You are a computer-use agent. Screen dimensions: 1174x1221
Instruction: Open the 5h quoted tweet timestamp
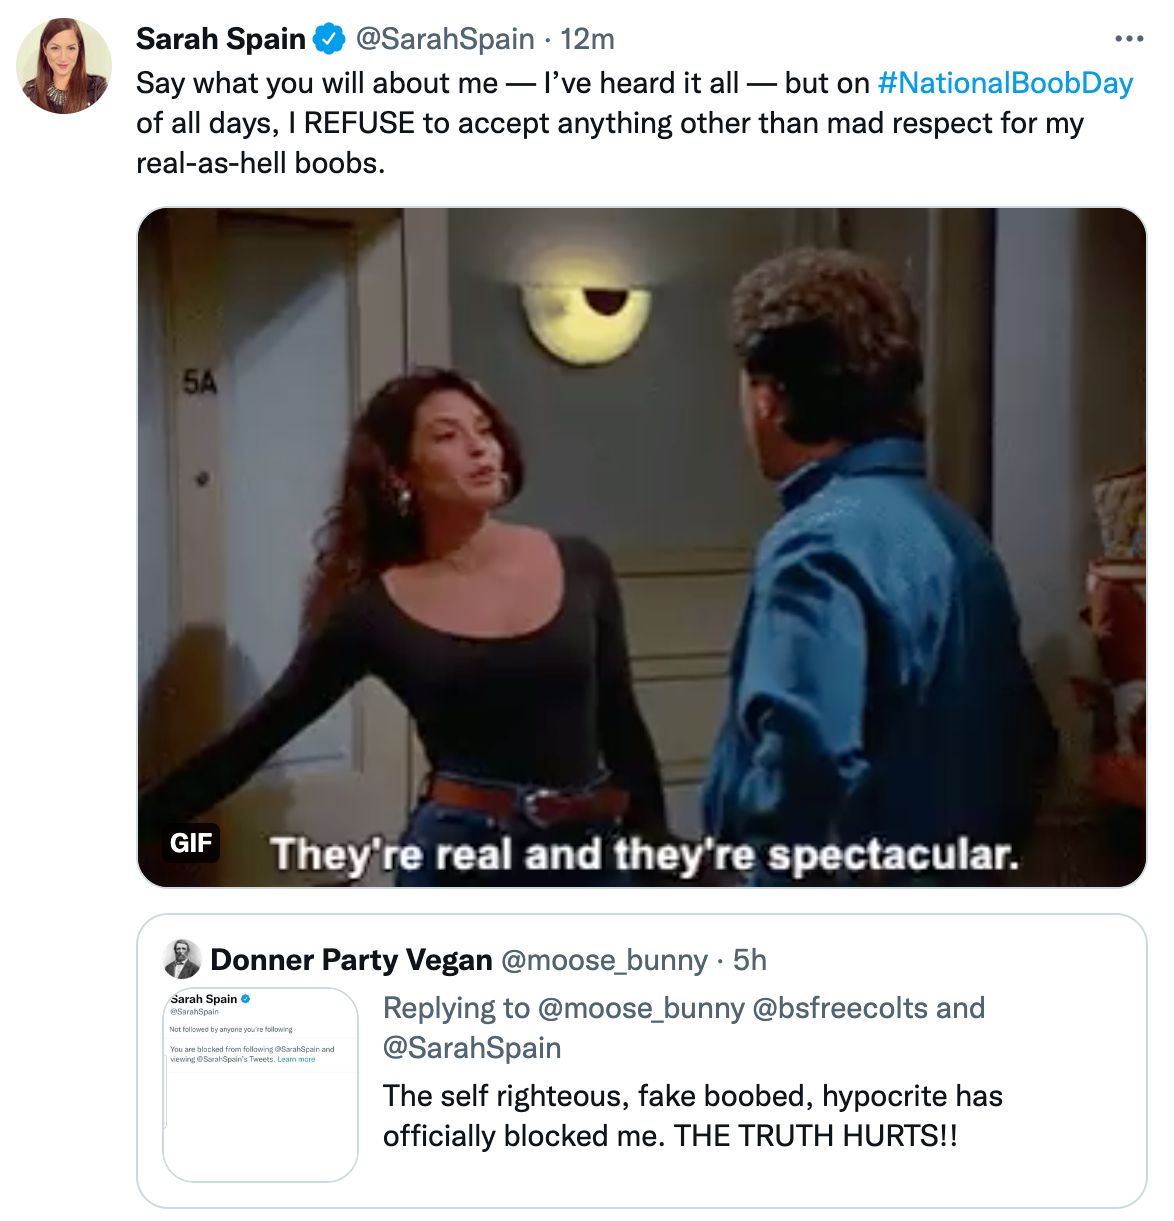750,960
